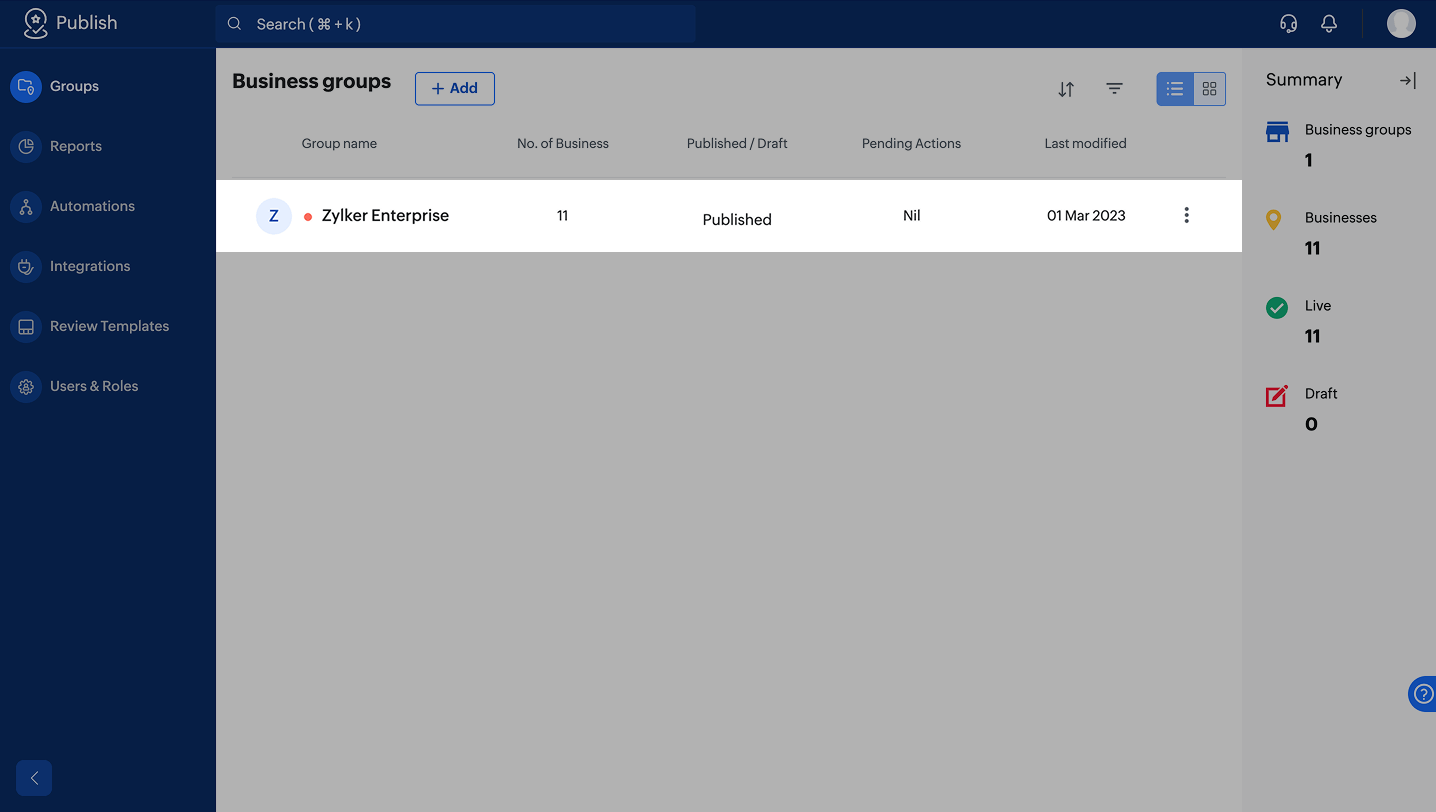Add a new business group
Screen dimensions: 1436x812
pos(455,88)
